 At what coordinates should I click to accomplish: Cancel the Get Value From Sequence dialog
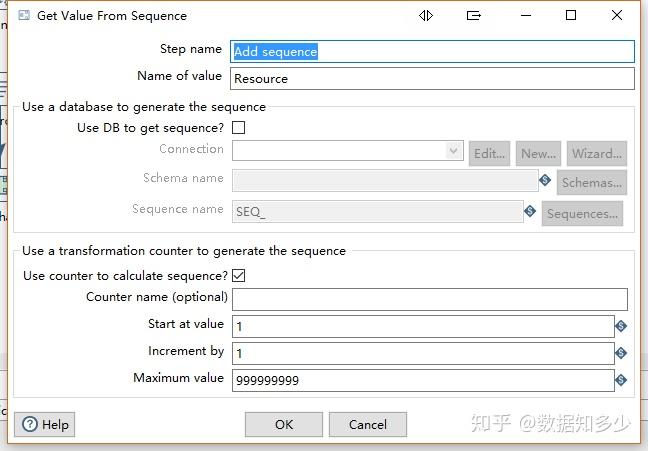(368, 424)
